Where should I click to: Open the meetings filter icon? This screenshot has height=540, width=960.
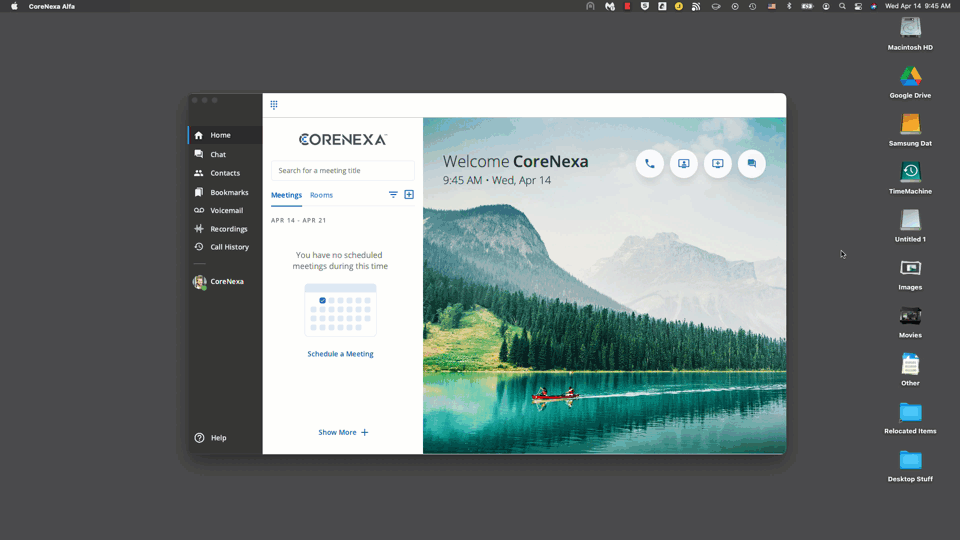[393, 195]
